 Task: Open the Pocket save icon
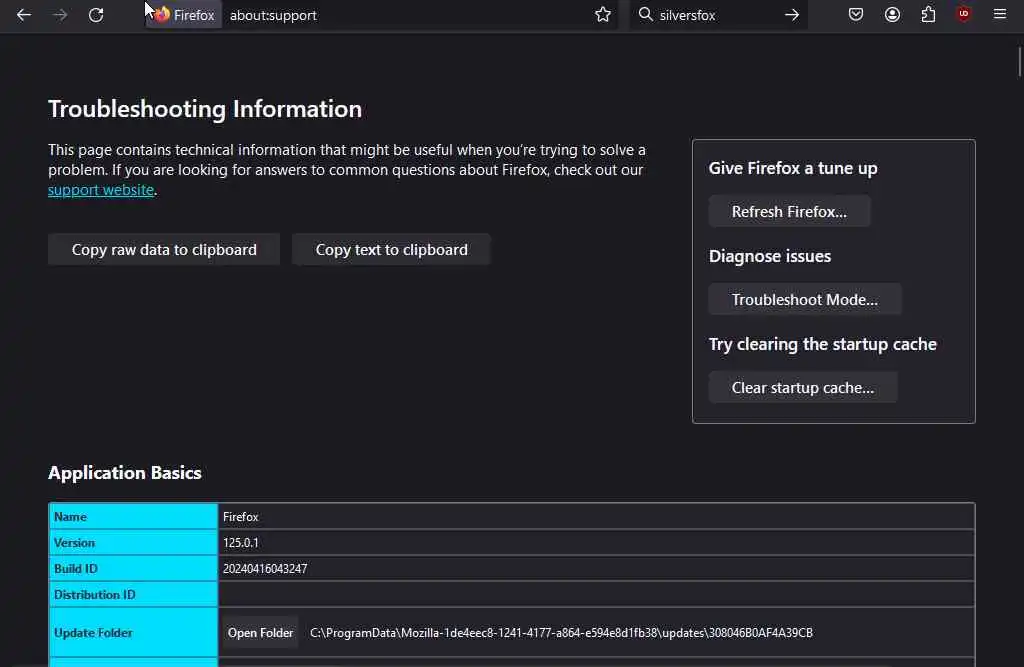[856, 14]
